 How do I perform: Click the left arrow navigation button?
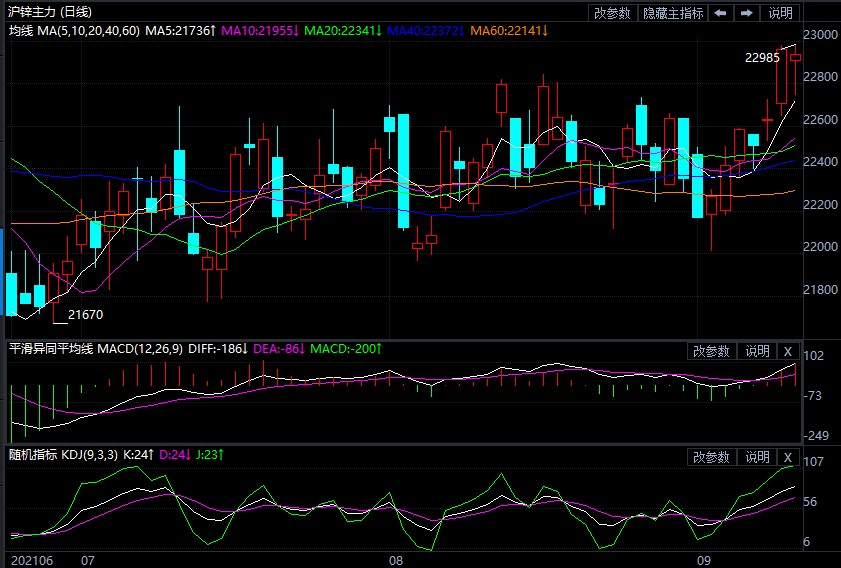tap(721, 13)
